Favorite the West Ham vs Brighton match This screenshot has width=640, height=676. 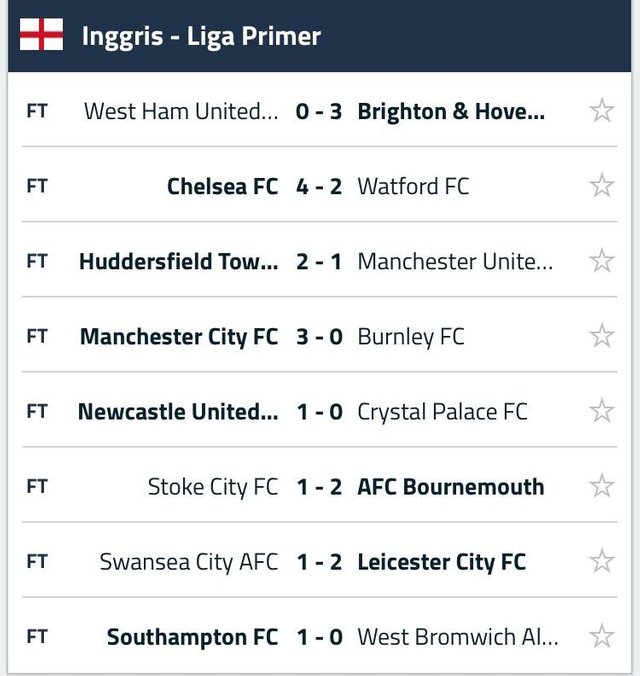[x=601, y=110]
